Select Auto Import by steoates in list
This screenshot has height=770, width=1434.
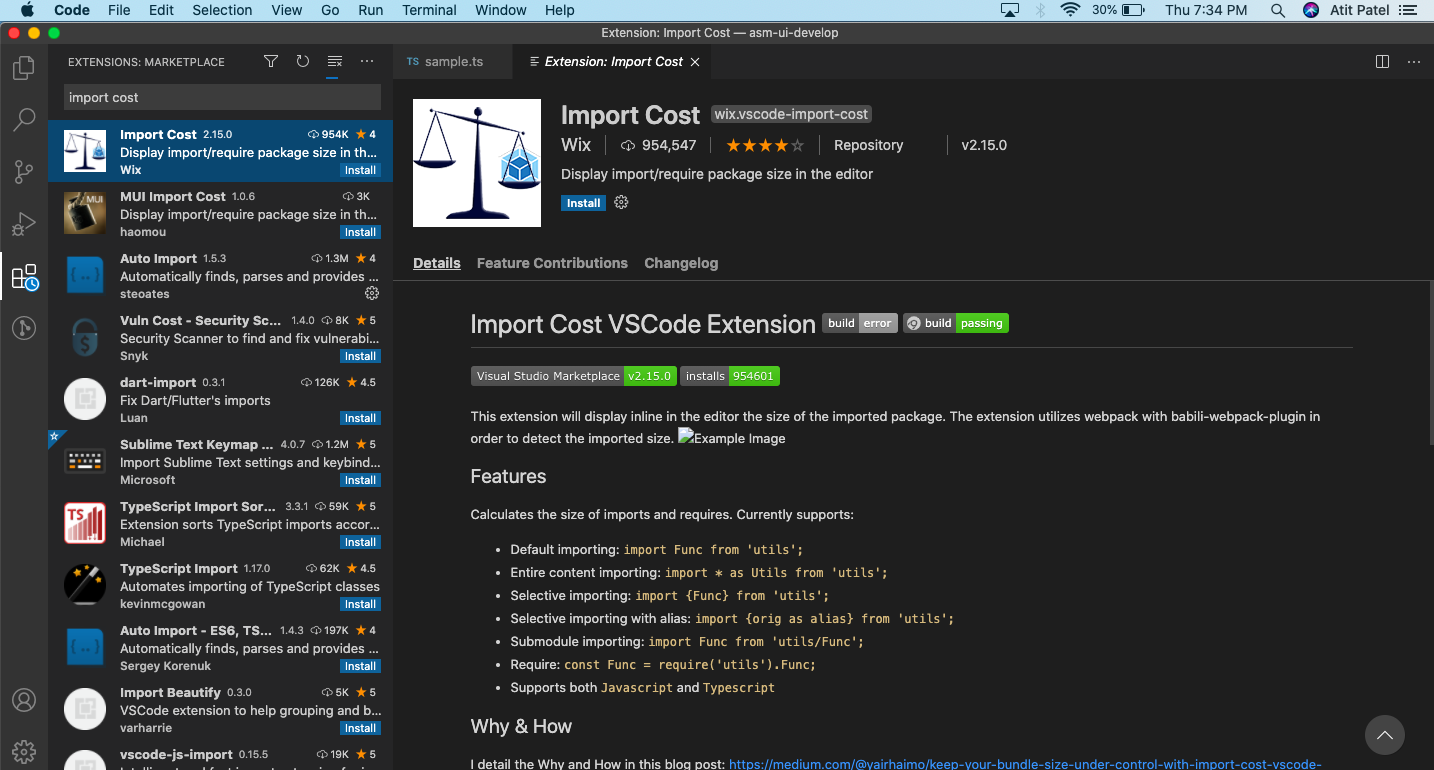pos(220,275)
